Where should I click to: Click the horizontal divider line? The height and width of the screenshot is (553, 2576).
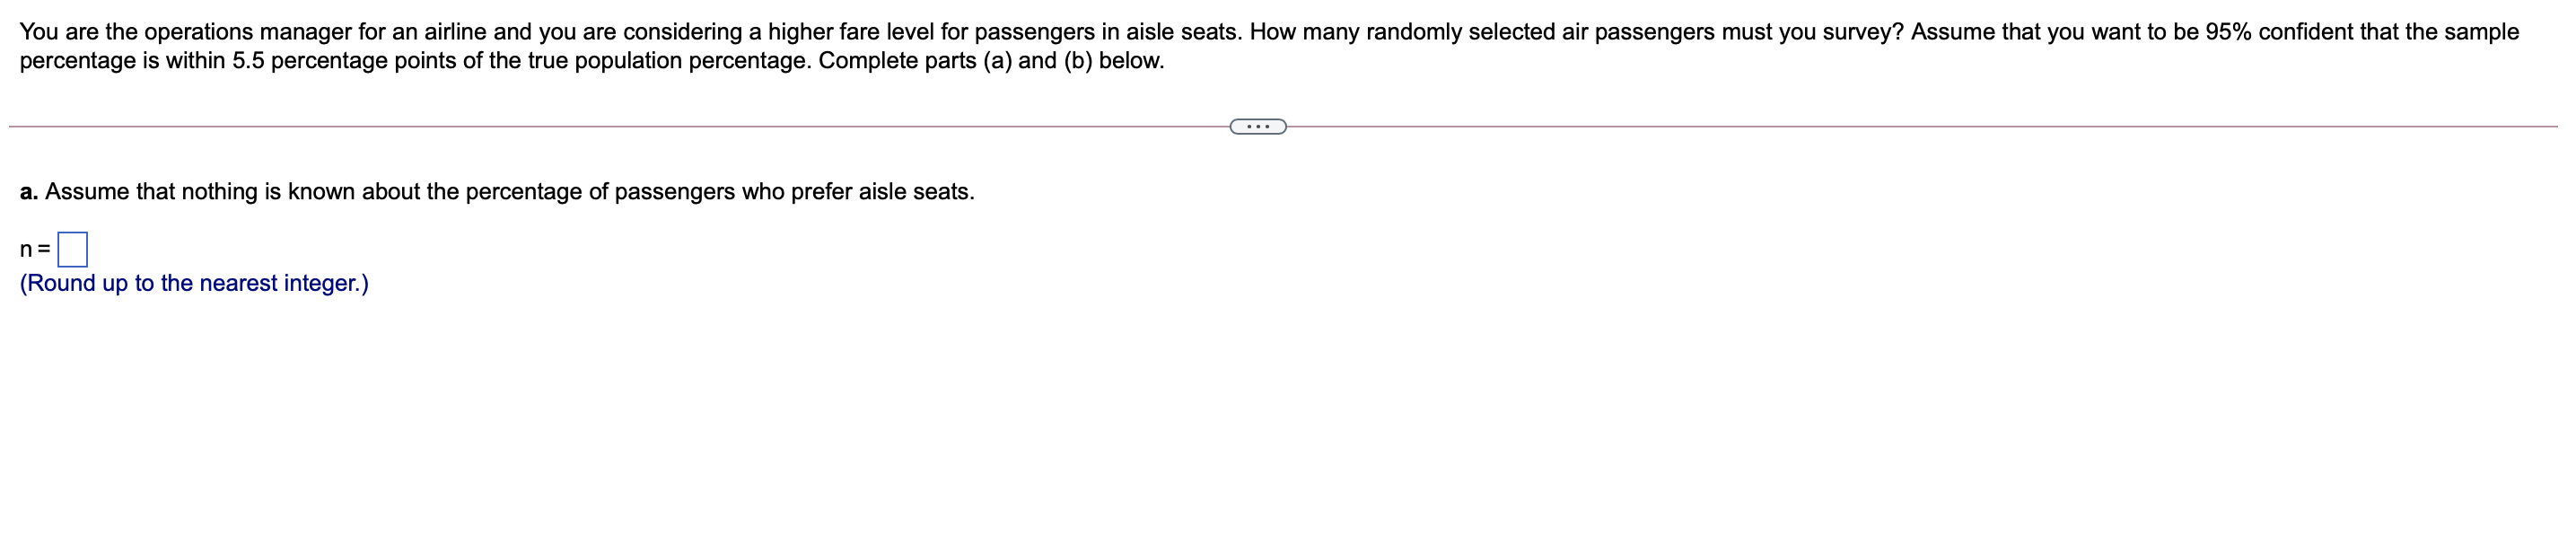[x=600, y=126]
